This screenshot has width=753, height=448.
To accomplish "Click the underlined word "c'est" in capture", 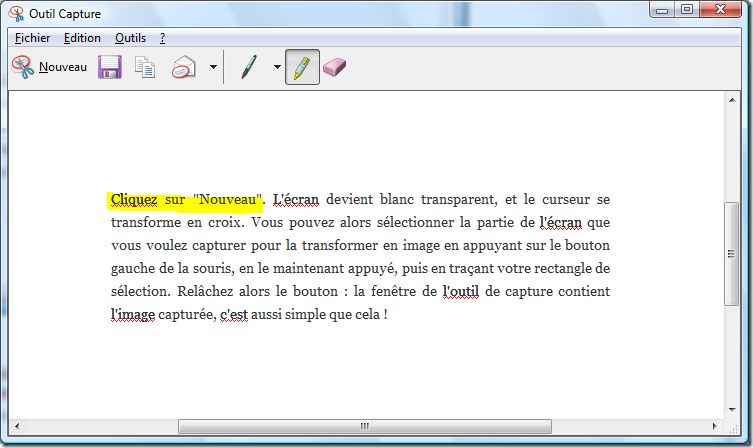I will click(x=234, y=315).
